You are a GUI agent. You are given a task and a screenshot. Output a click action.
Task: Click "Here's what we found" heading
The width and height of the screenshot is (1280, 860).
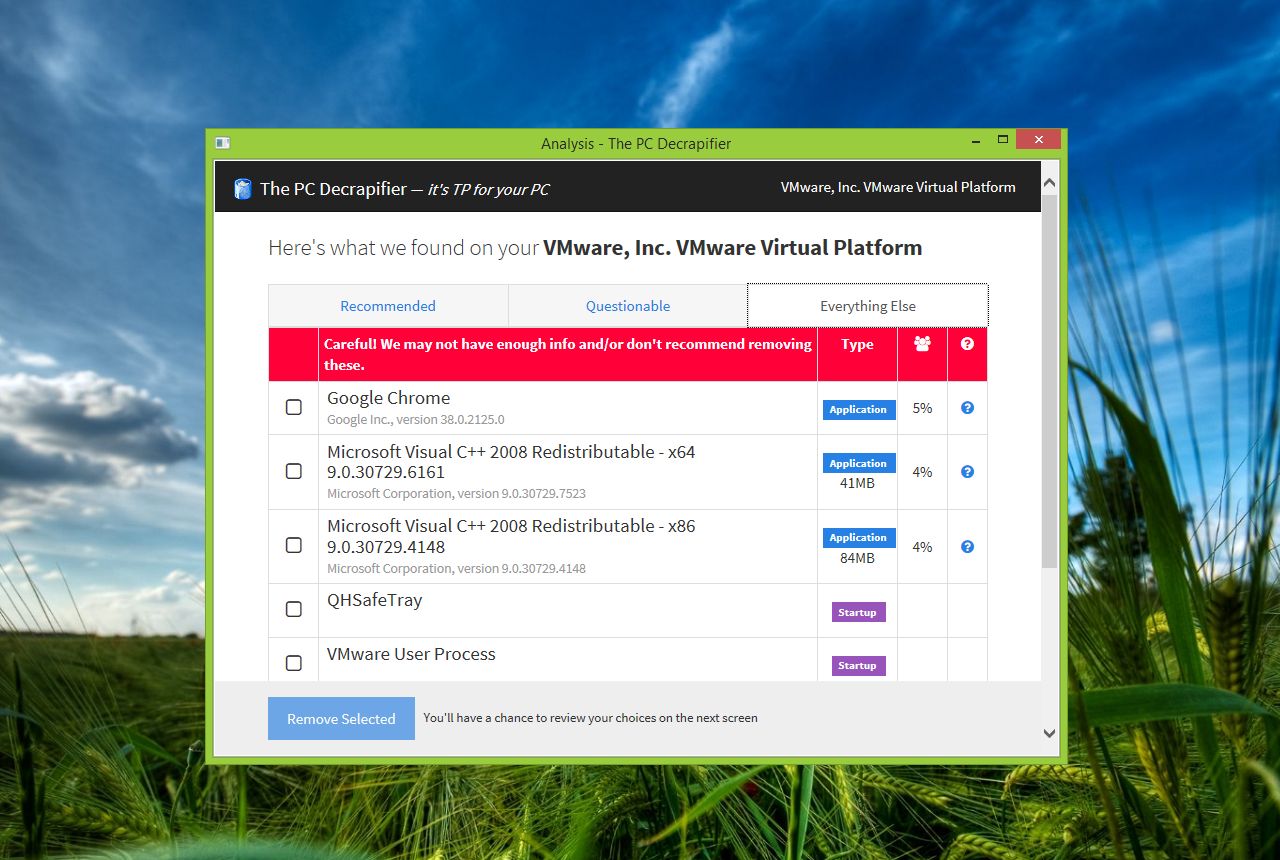coord(595,248)
